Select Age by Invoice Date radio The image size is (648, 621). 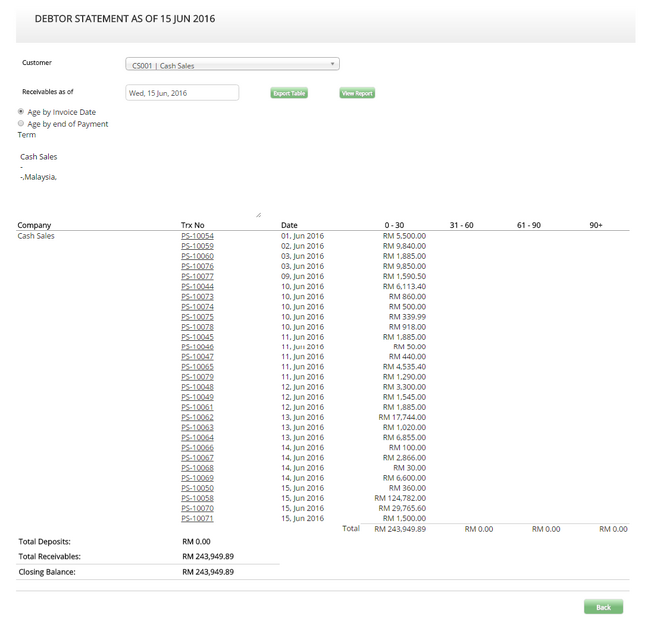pos(21,112)
